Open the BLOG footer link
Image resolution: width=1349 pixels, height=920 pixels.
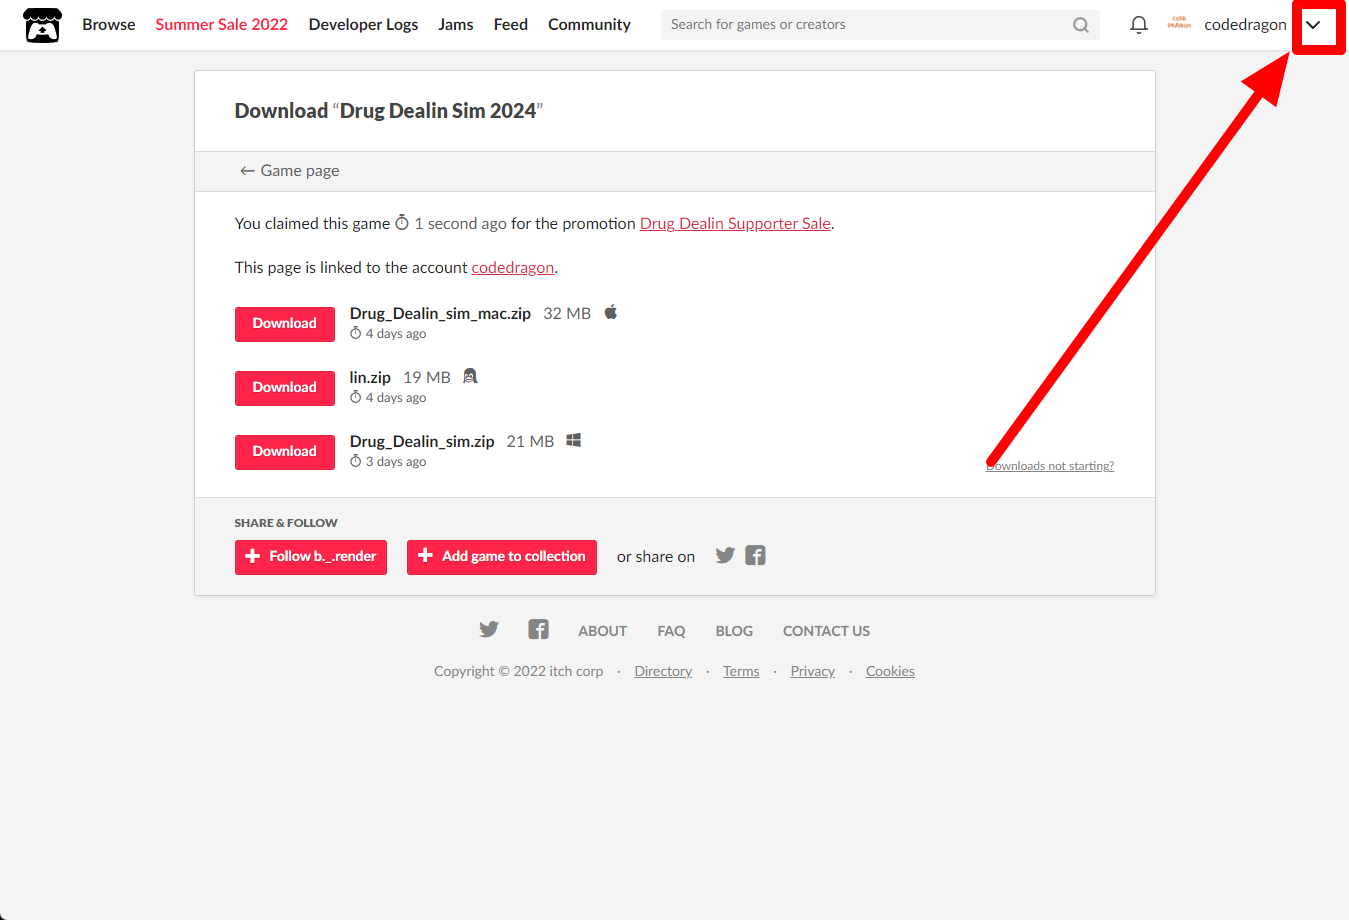[x=734, y=631]
